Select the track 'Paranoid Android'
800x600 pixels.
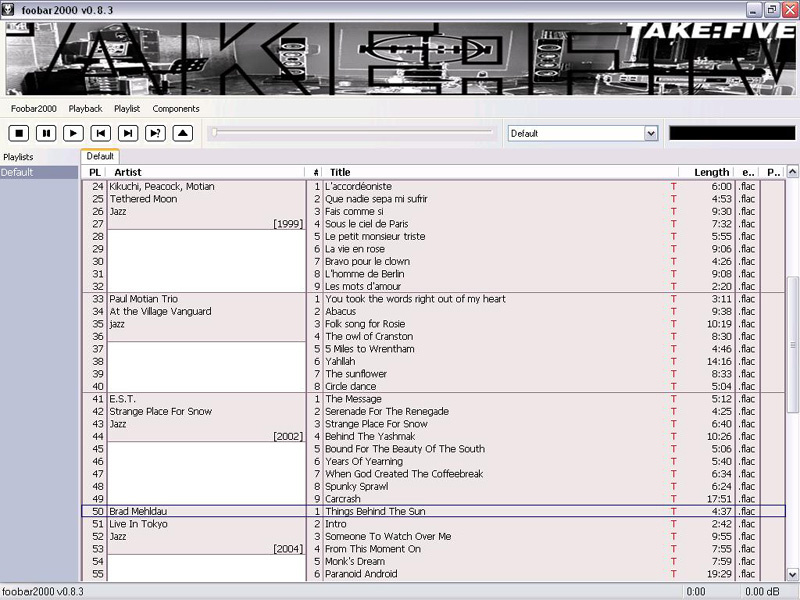coord(361,574)
